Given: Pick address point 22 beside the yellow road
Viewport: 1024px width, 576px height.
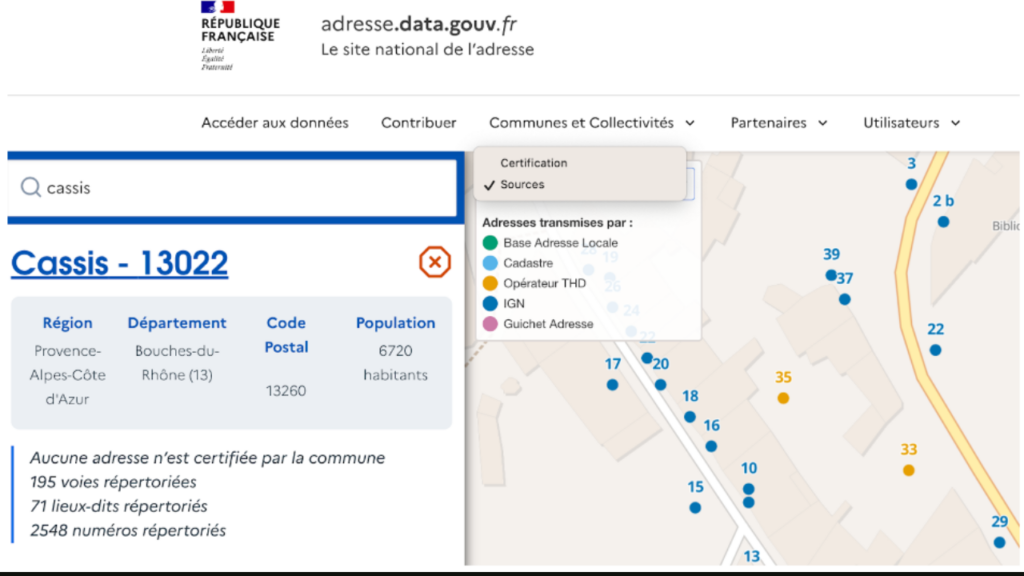Looking at the screenshot, I should pos(935,350).
